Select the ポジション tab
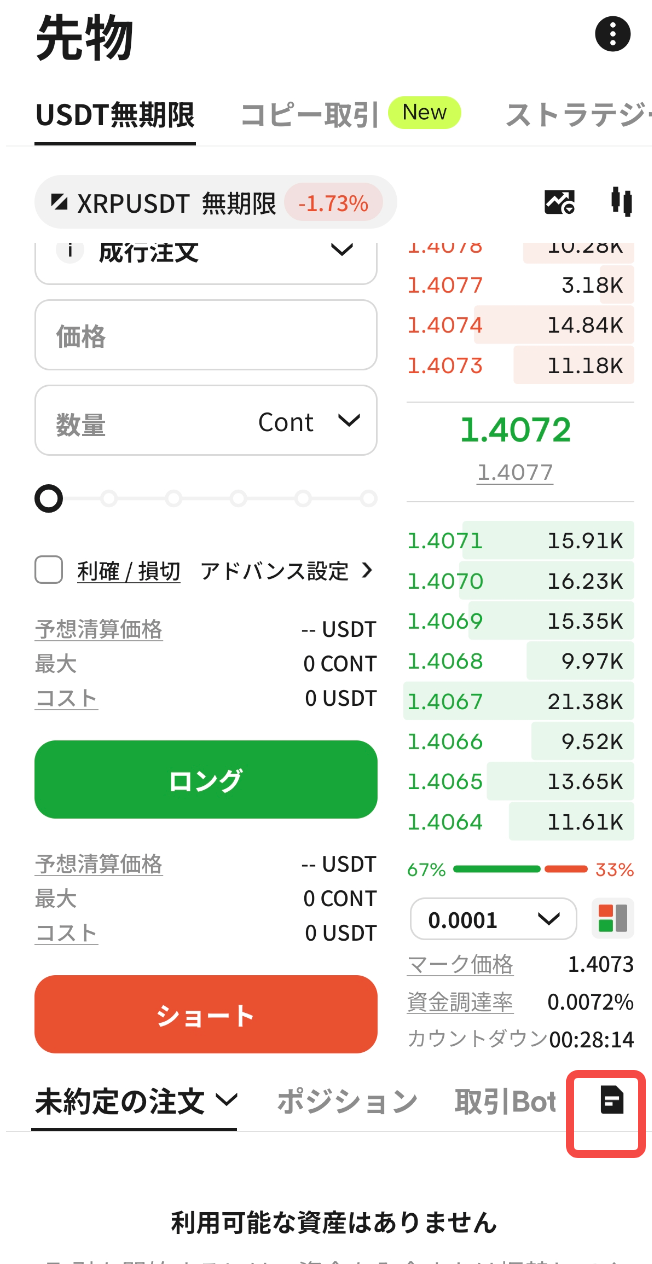Screen dimensions: 652x1264 (x=346, y=1102)
